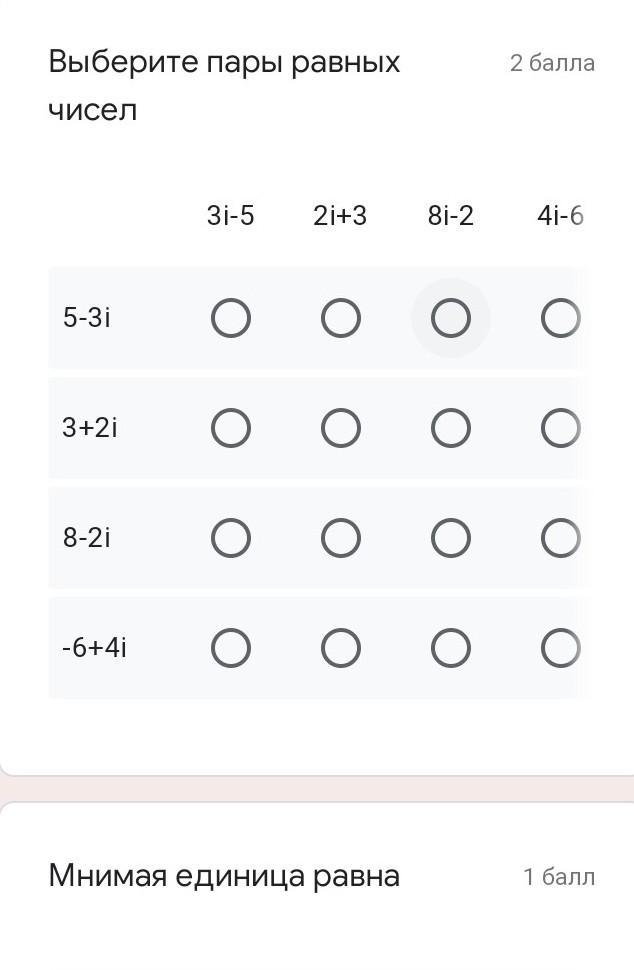Image resolution: width=634 pixels, height=970 pixels.
Task: Click the 'Мнимая единица равна' question title
Action: 224,876
